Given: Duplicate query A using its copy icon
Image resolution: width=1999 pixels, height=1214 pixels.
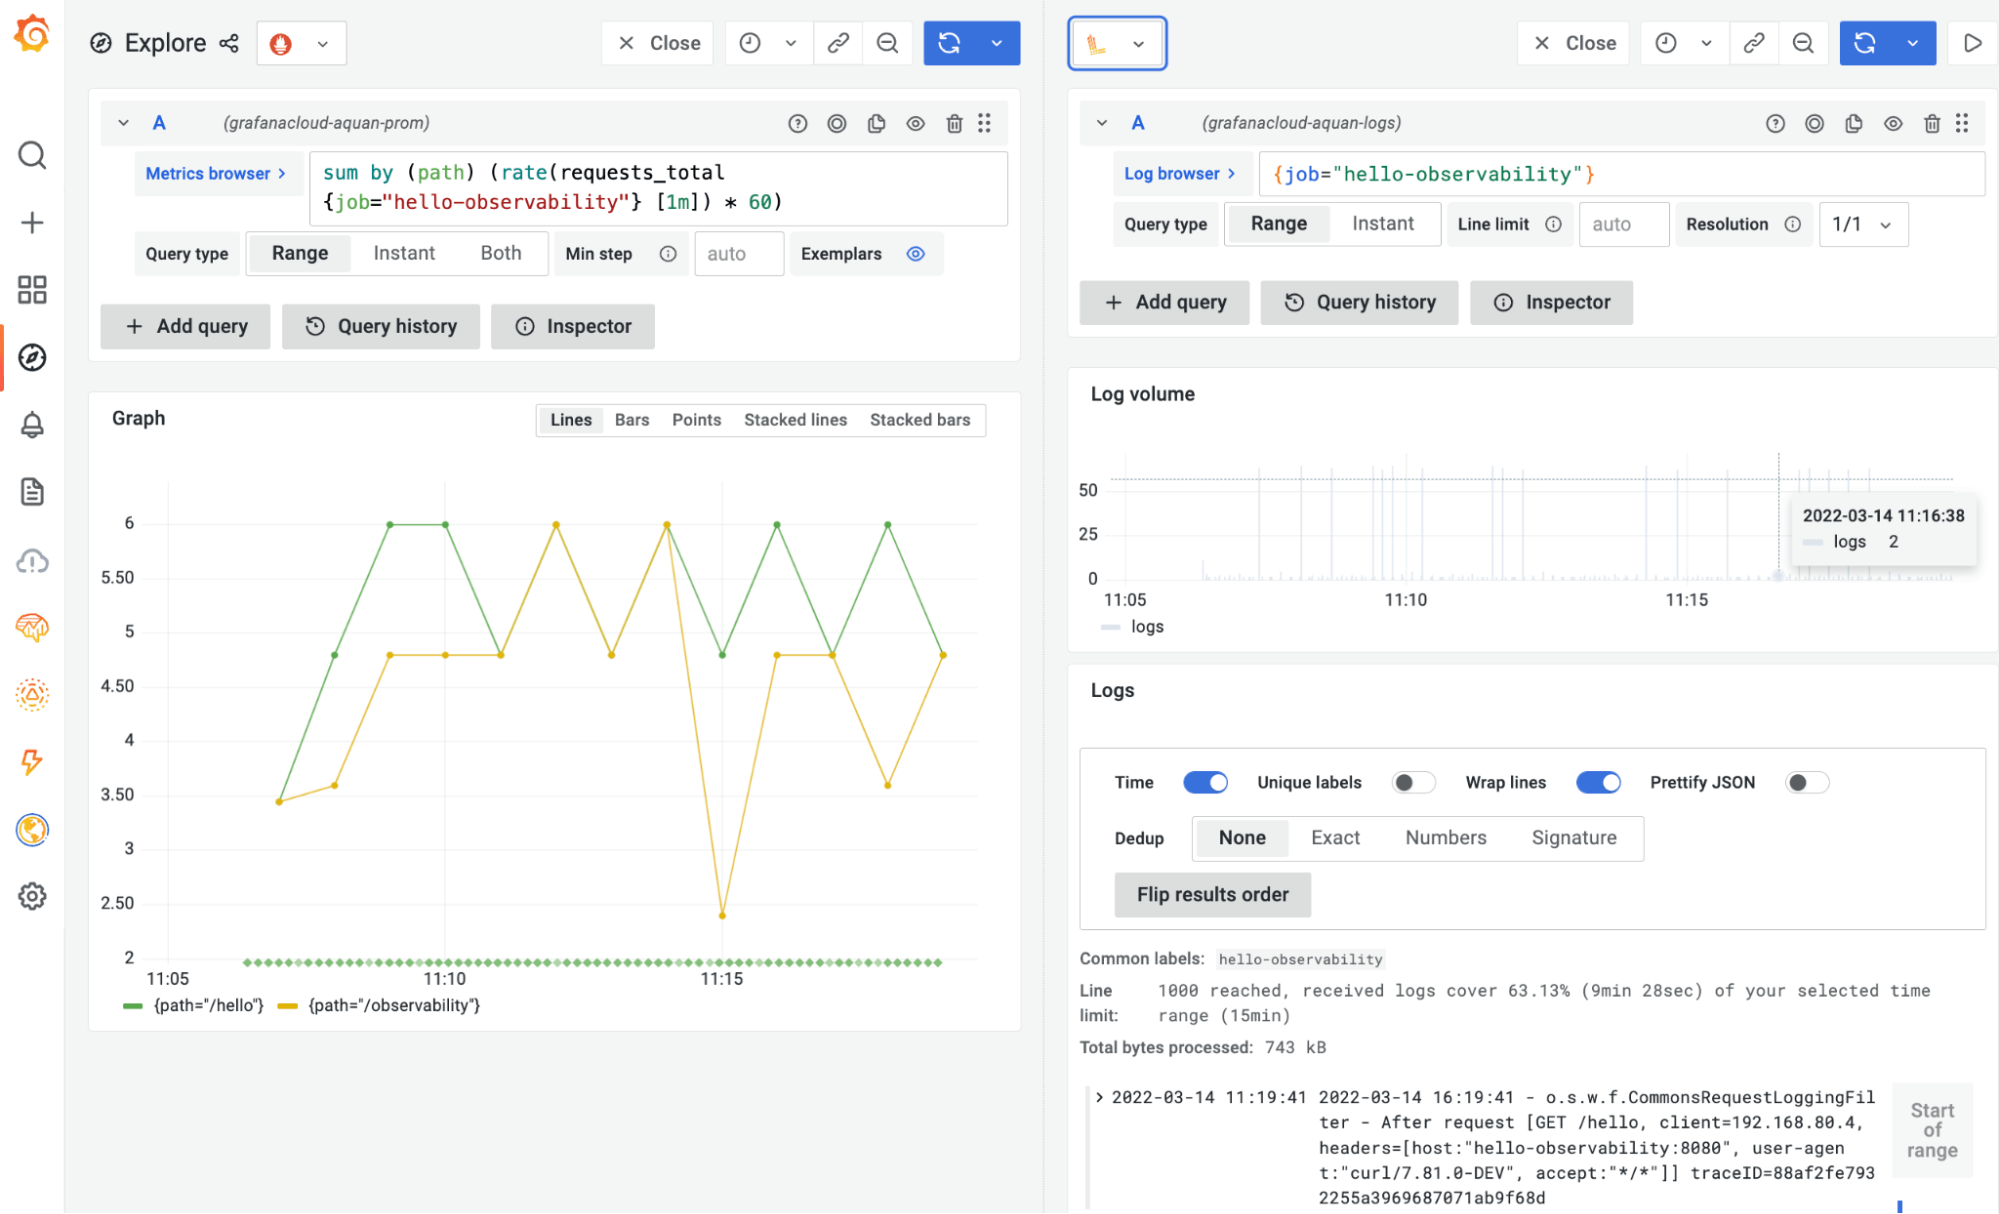Looking at the screenshot, I should 877,122.
